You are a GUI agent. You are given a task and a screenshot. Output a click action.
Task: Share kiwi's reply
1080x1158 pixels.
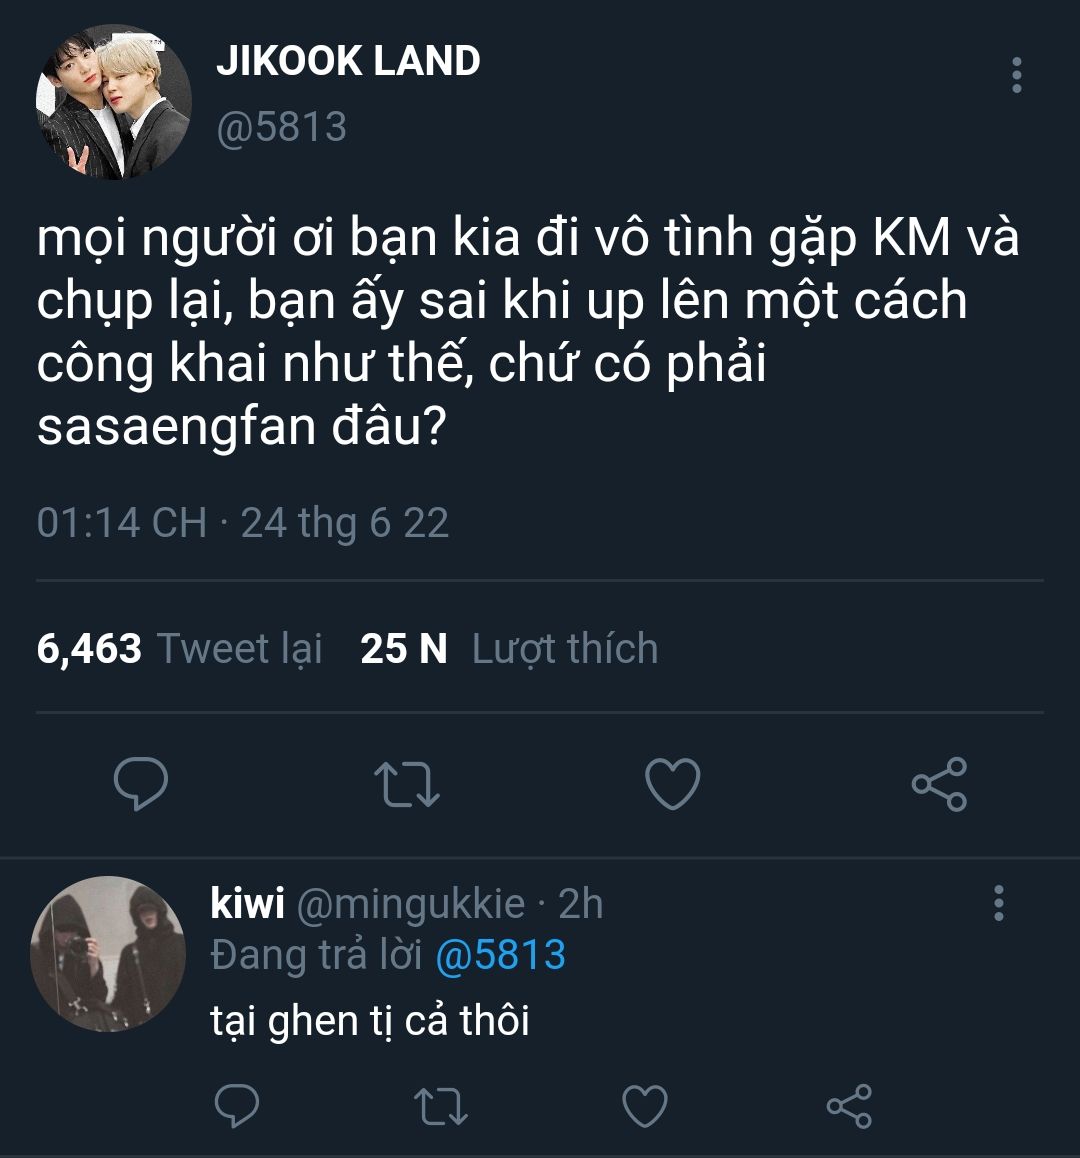pos(850,1106)
